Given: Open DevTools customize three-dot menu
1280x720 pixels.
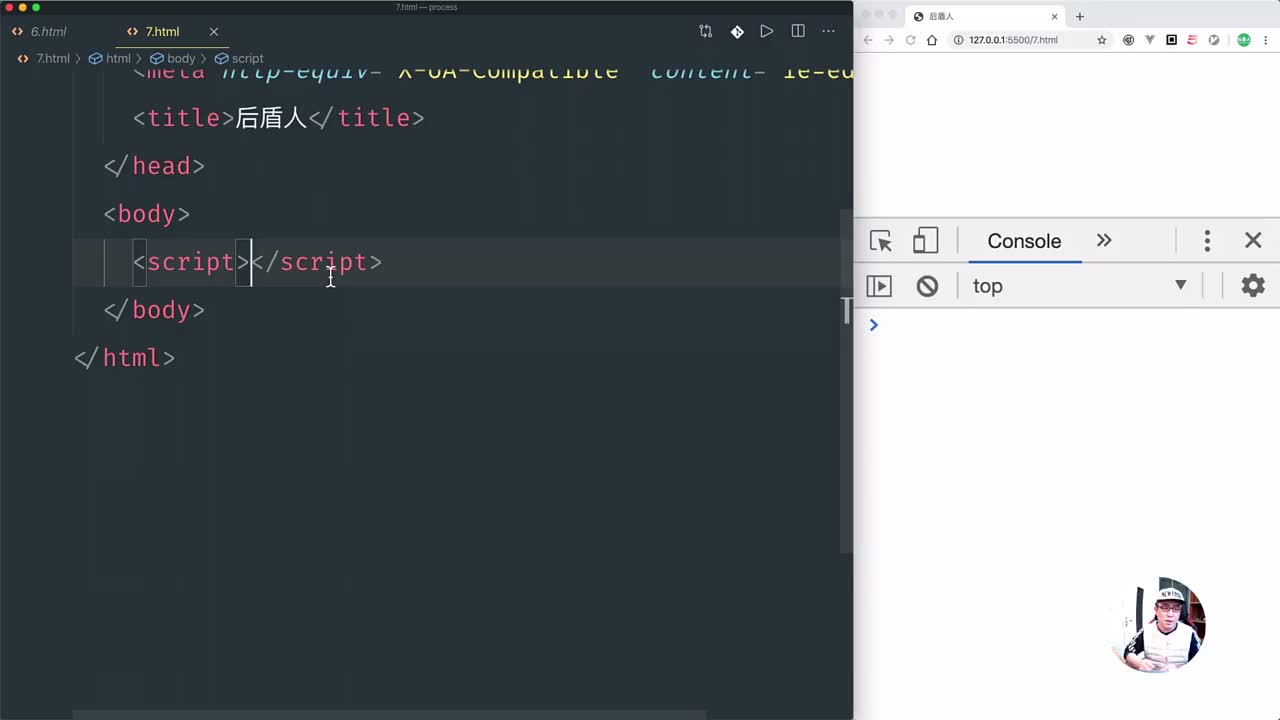Looking at the screenshot, I should [1207, 241].
